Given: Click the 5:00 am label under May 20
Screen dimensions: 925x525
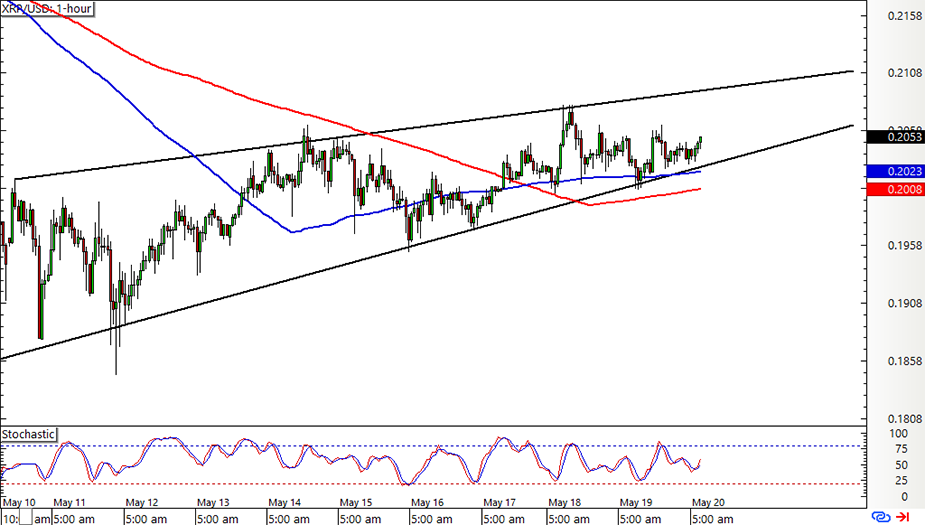Looking at the screenshot, I should pos(713,519).
